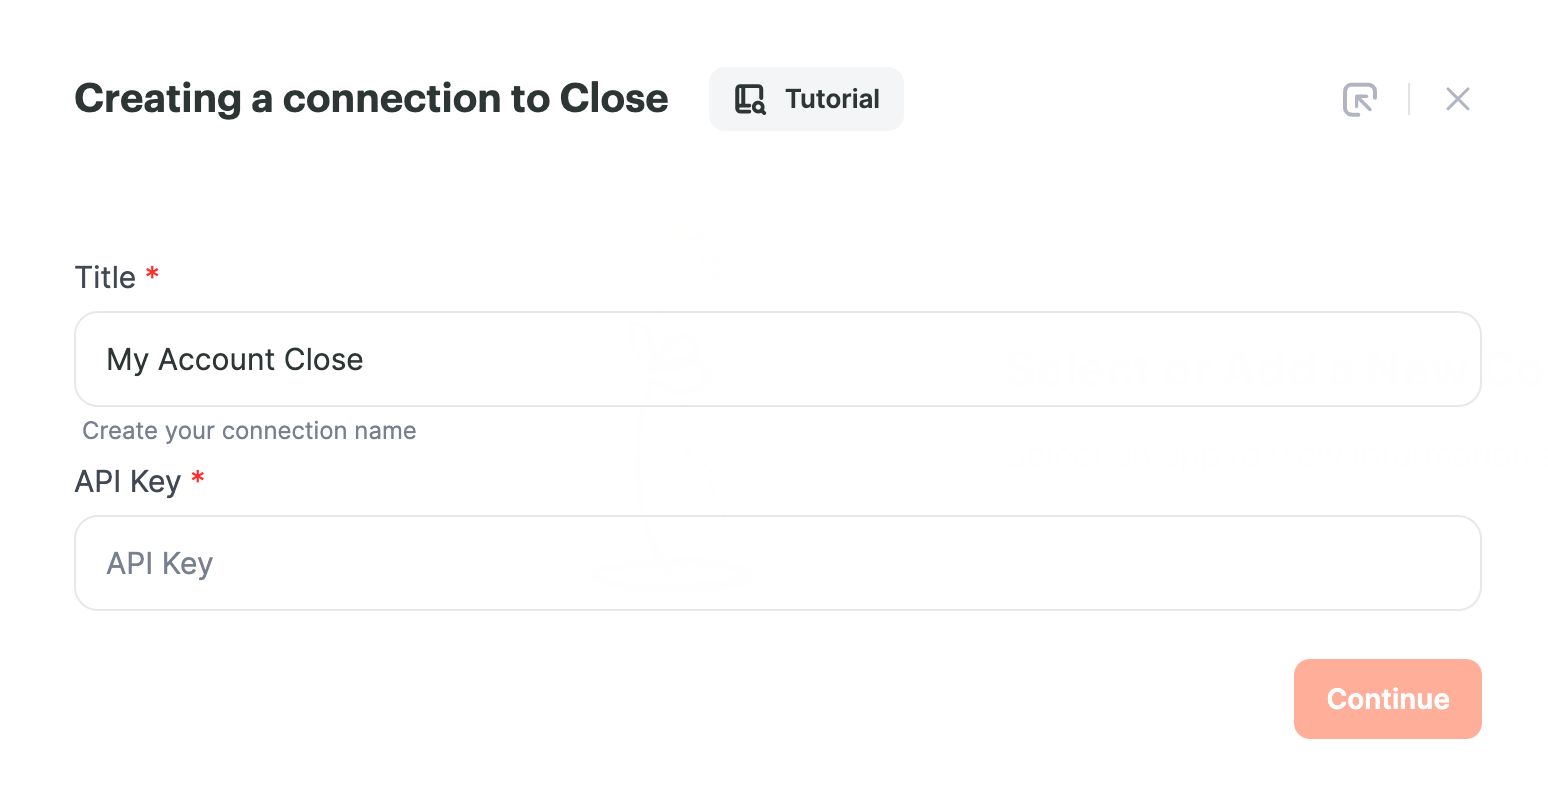Image resolution: width=1548 pixels, height=806 pixels.
Task: Close the connection dialog with X
Action: coord(1458,99)
